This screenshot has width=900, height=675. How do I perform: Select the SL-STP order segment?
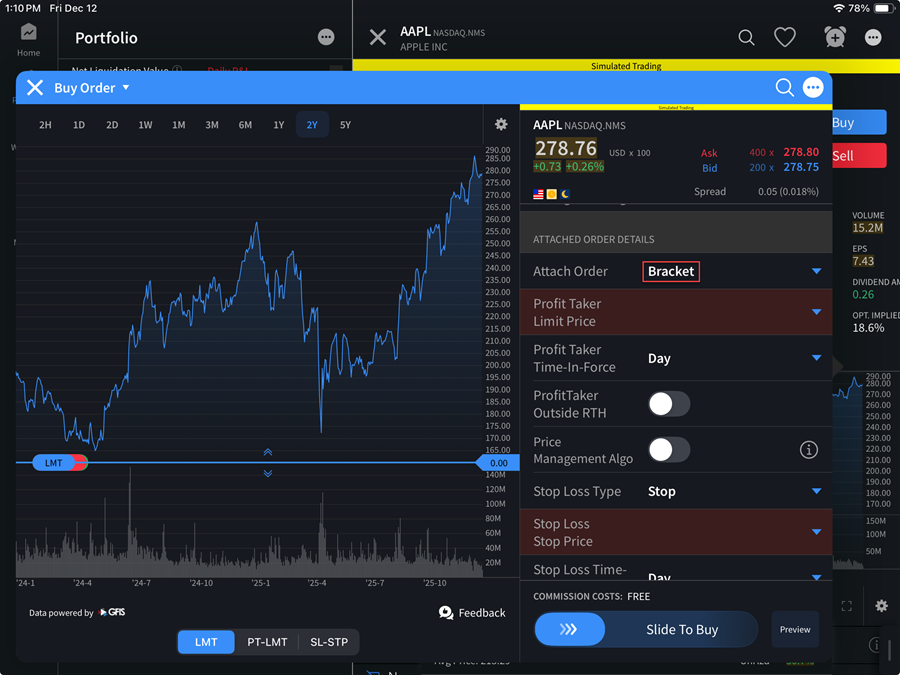pos(328,642)
